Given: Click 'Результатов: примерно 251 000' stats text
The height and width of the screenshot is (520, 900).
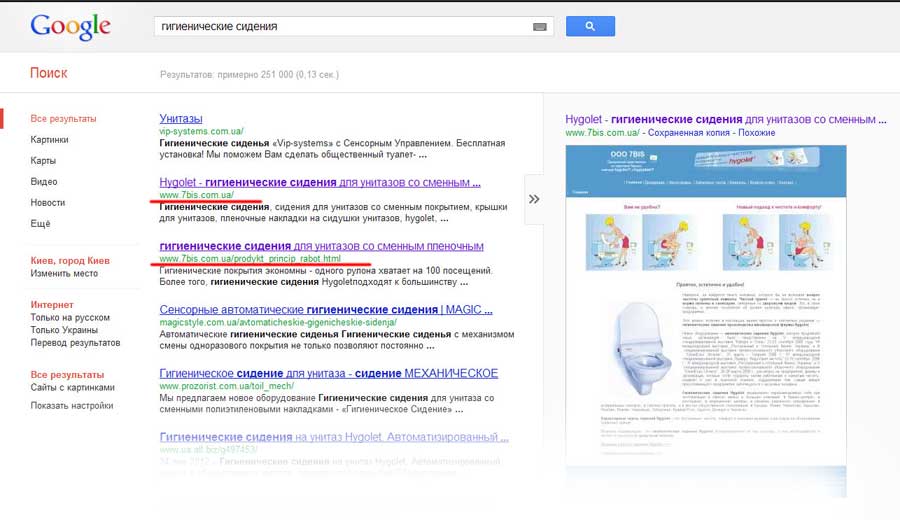Looking at the screenshot, I should pos(249,75).
